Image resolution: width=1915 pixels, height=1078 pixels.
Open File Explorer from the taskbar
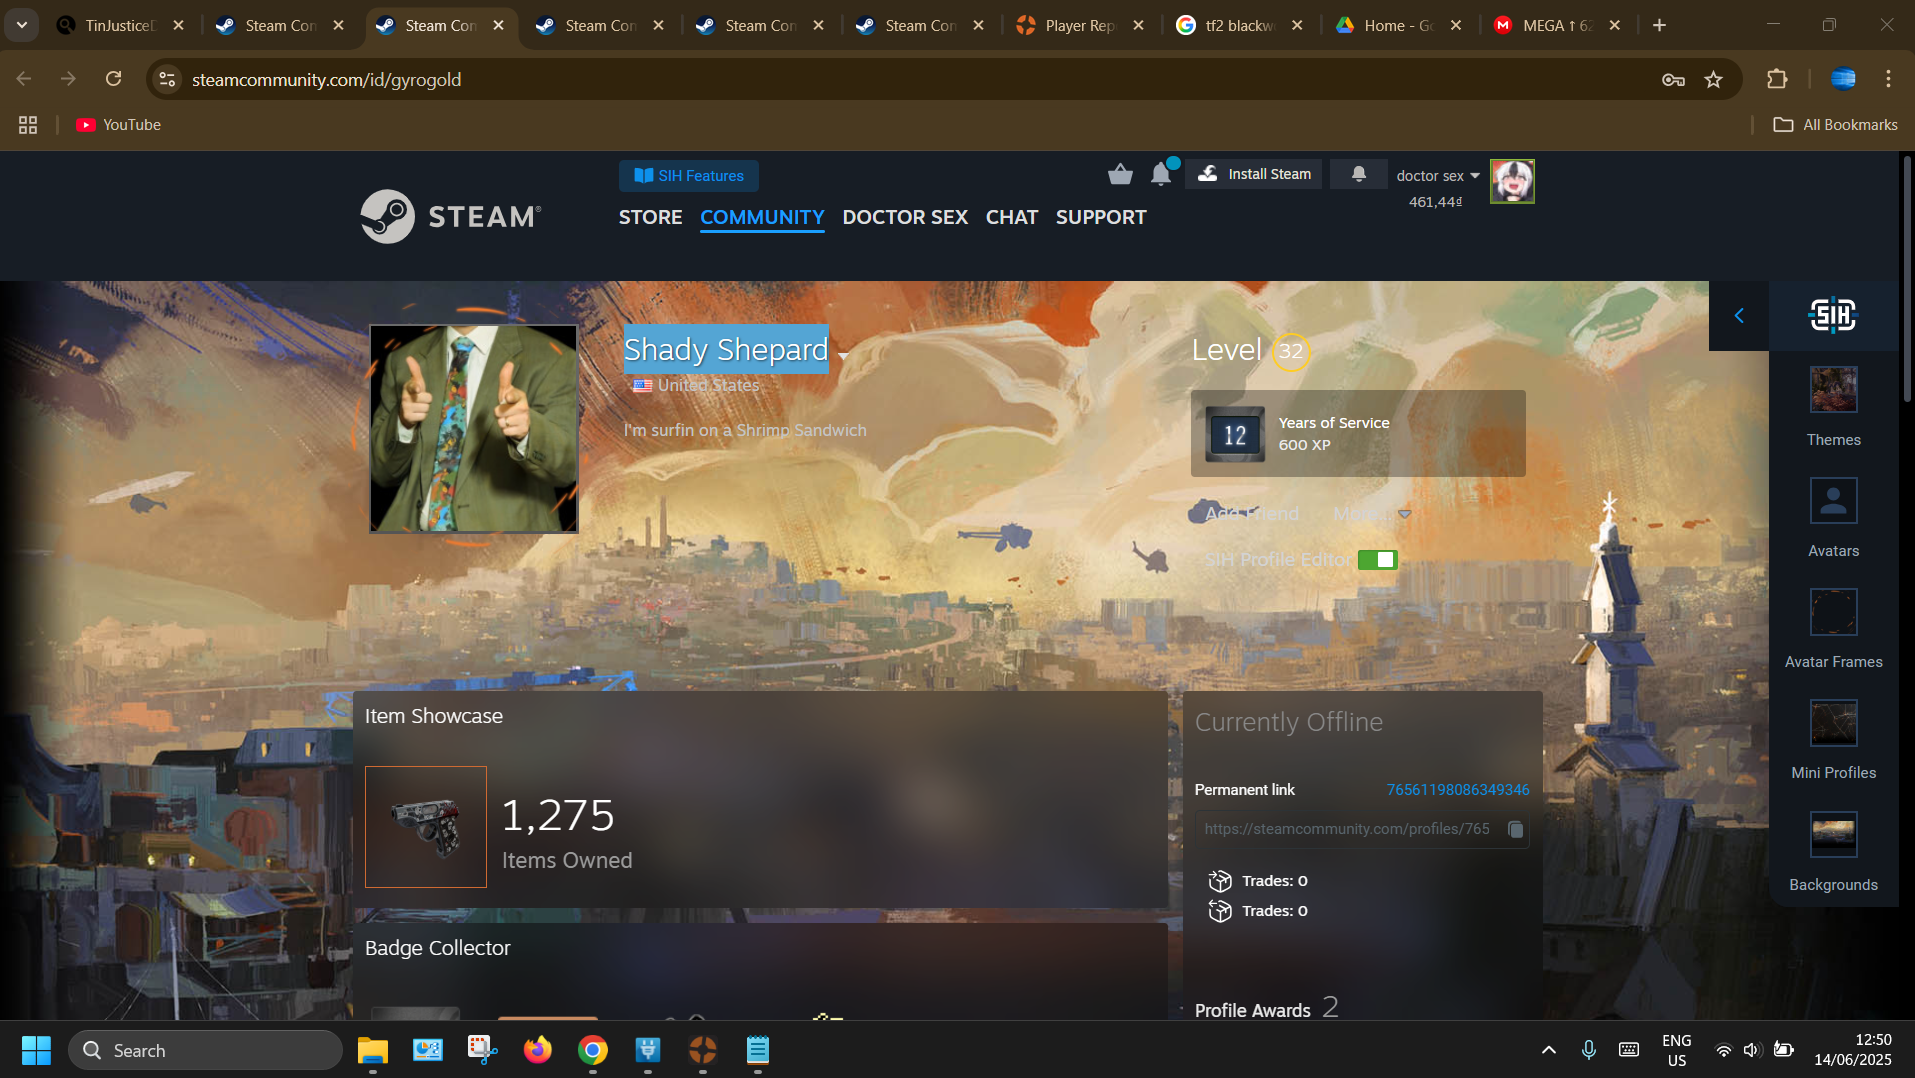(373, 1050)
